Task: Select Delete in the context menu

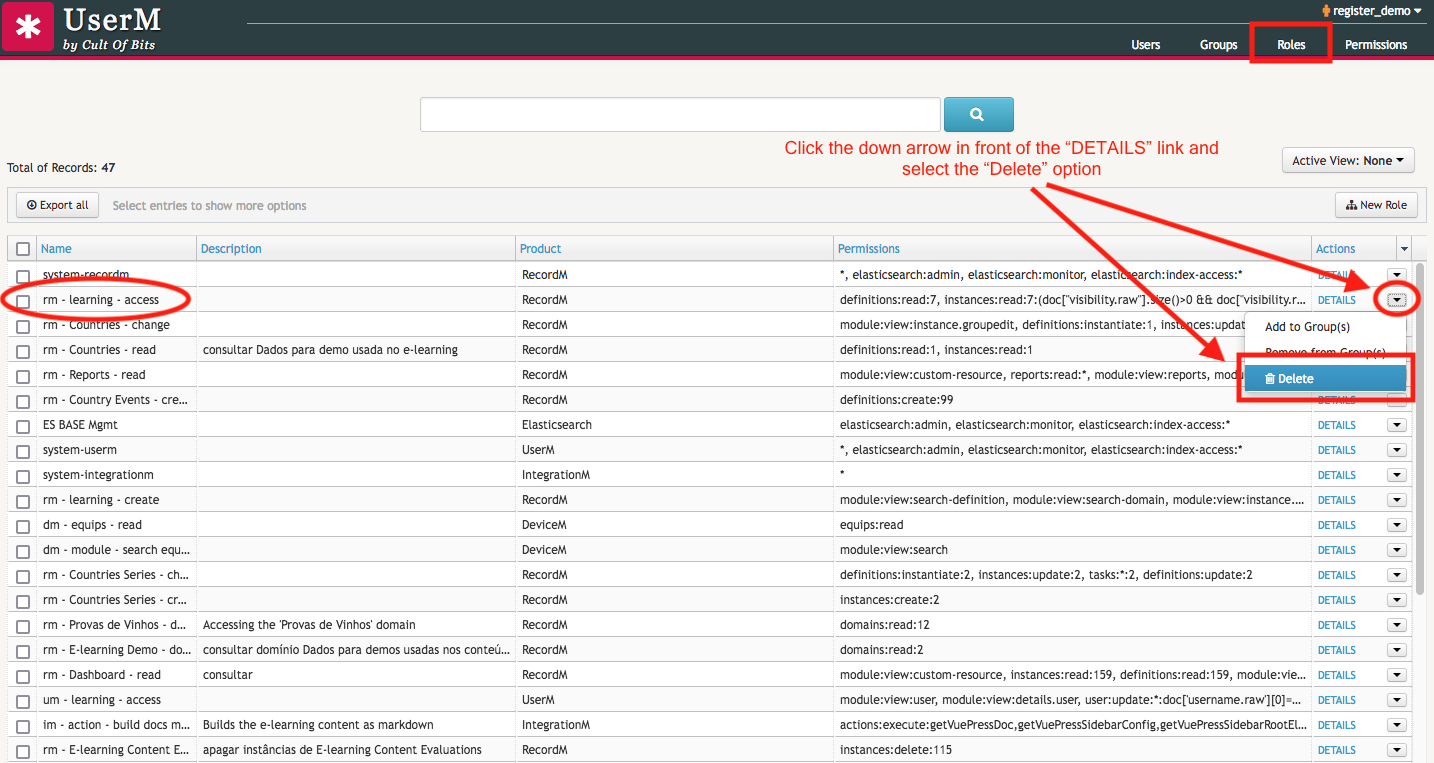Action: 1325,379
